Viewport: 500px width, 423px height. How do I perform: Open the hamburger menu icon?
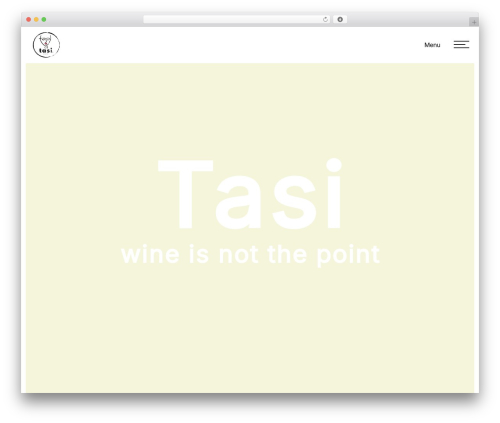coord(461,45)
